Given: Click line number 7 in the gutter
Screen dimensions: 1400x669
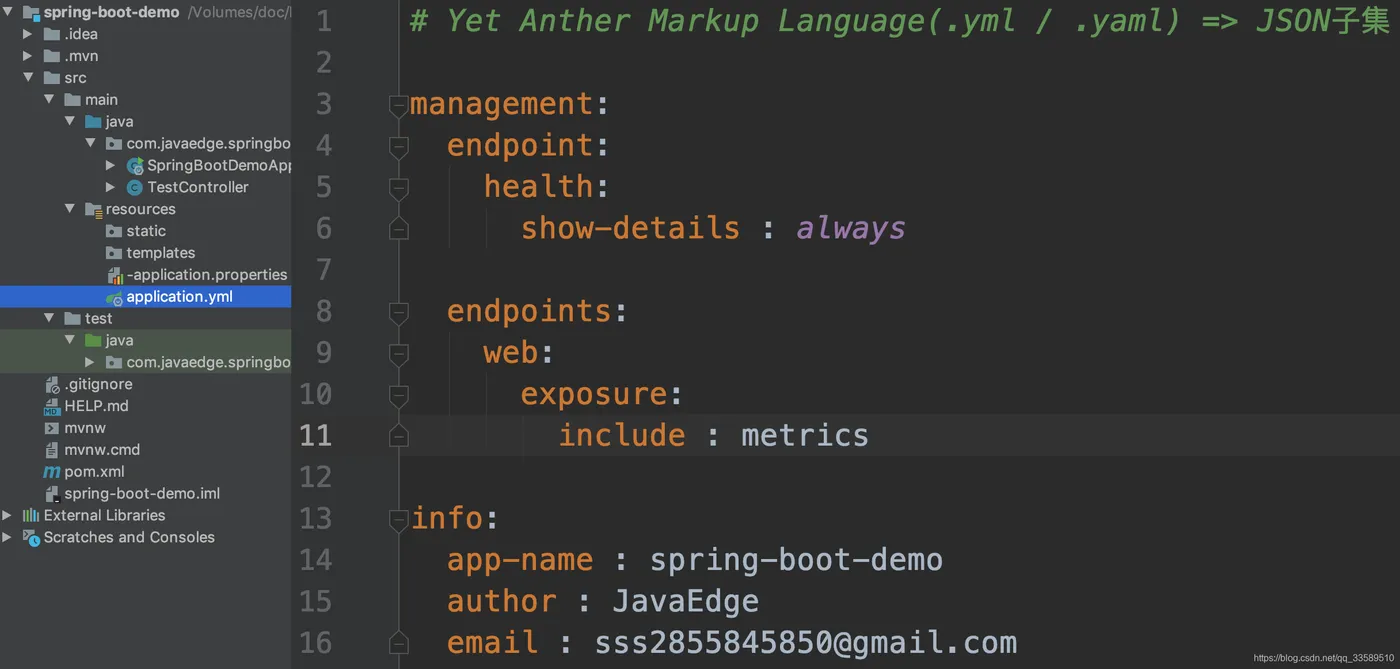Looking at the screenshot, I should click(323, 270).
